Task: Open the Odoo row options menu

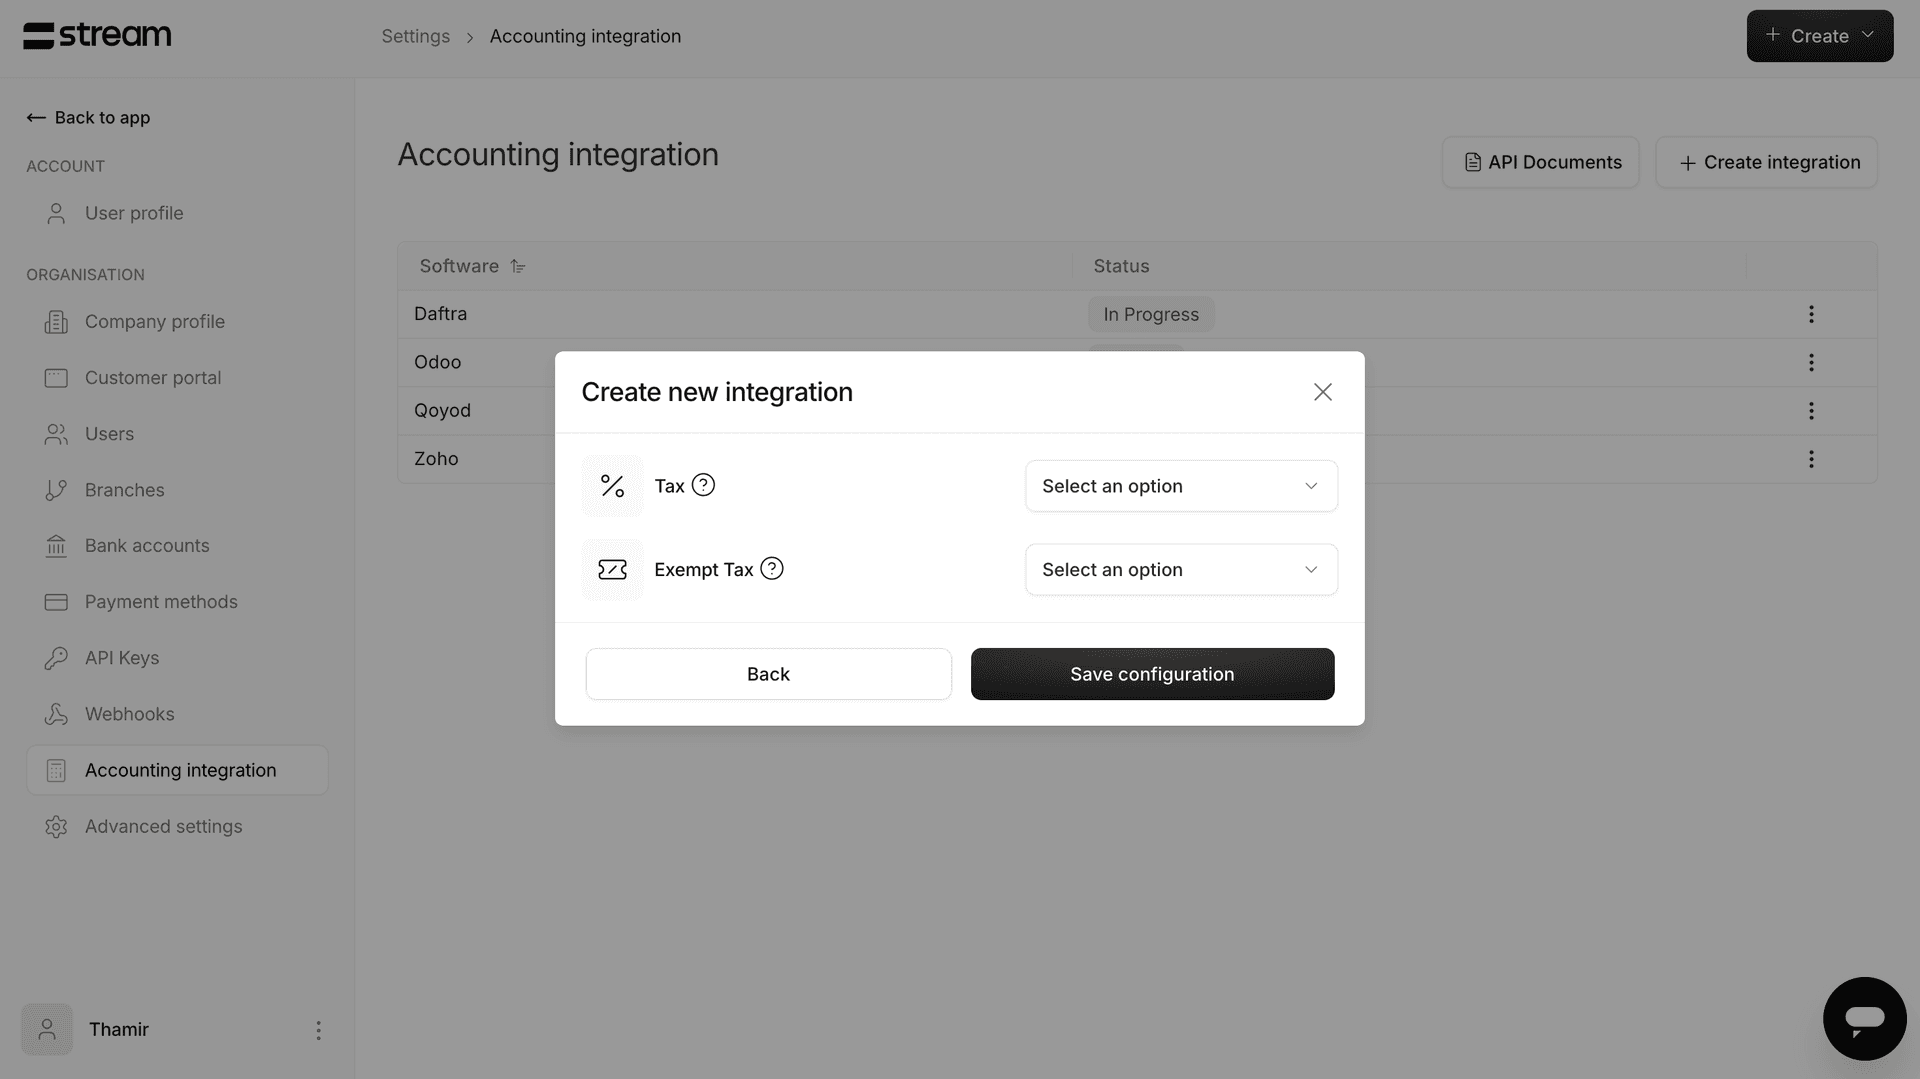Action: 1811,362
